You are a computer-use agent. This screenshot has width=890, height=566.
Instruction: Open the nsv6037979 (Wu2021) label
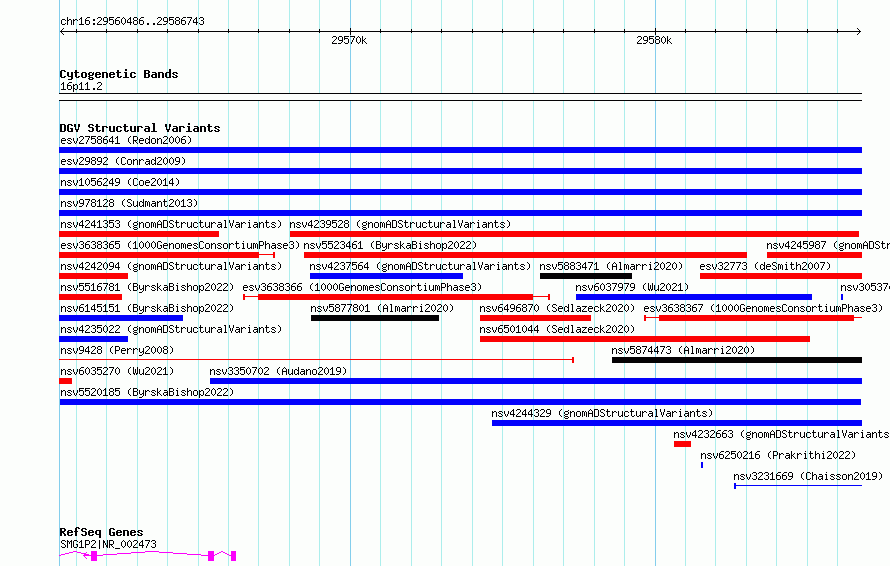(x=632, y=287)
